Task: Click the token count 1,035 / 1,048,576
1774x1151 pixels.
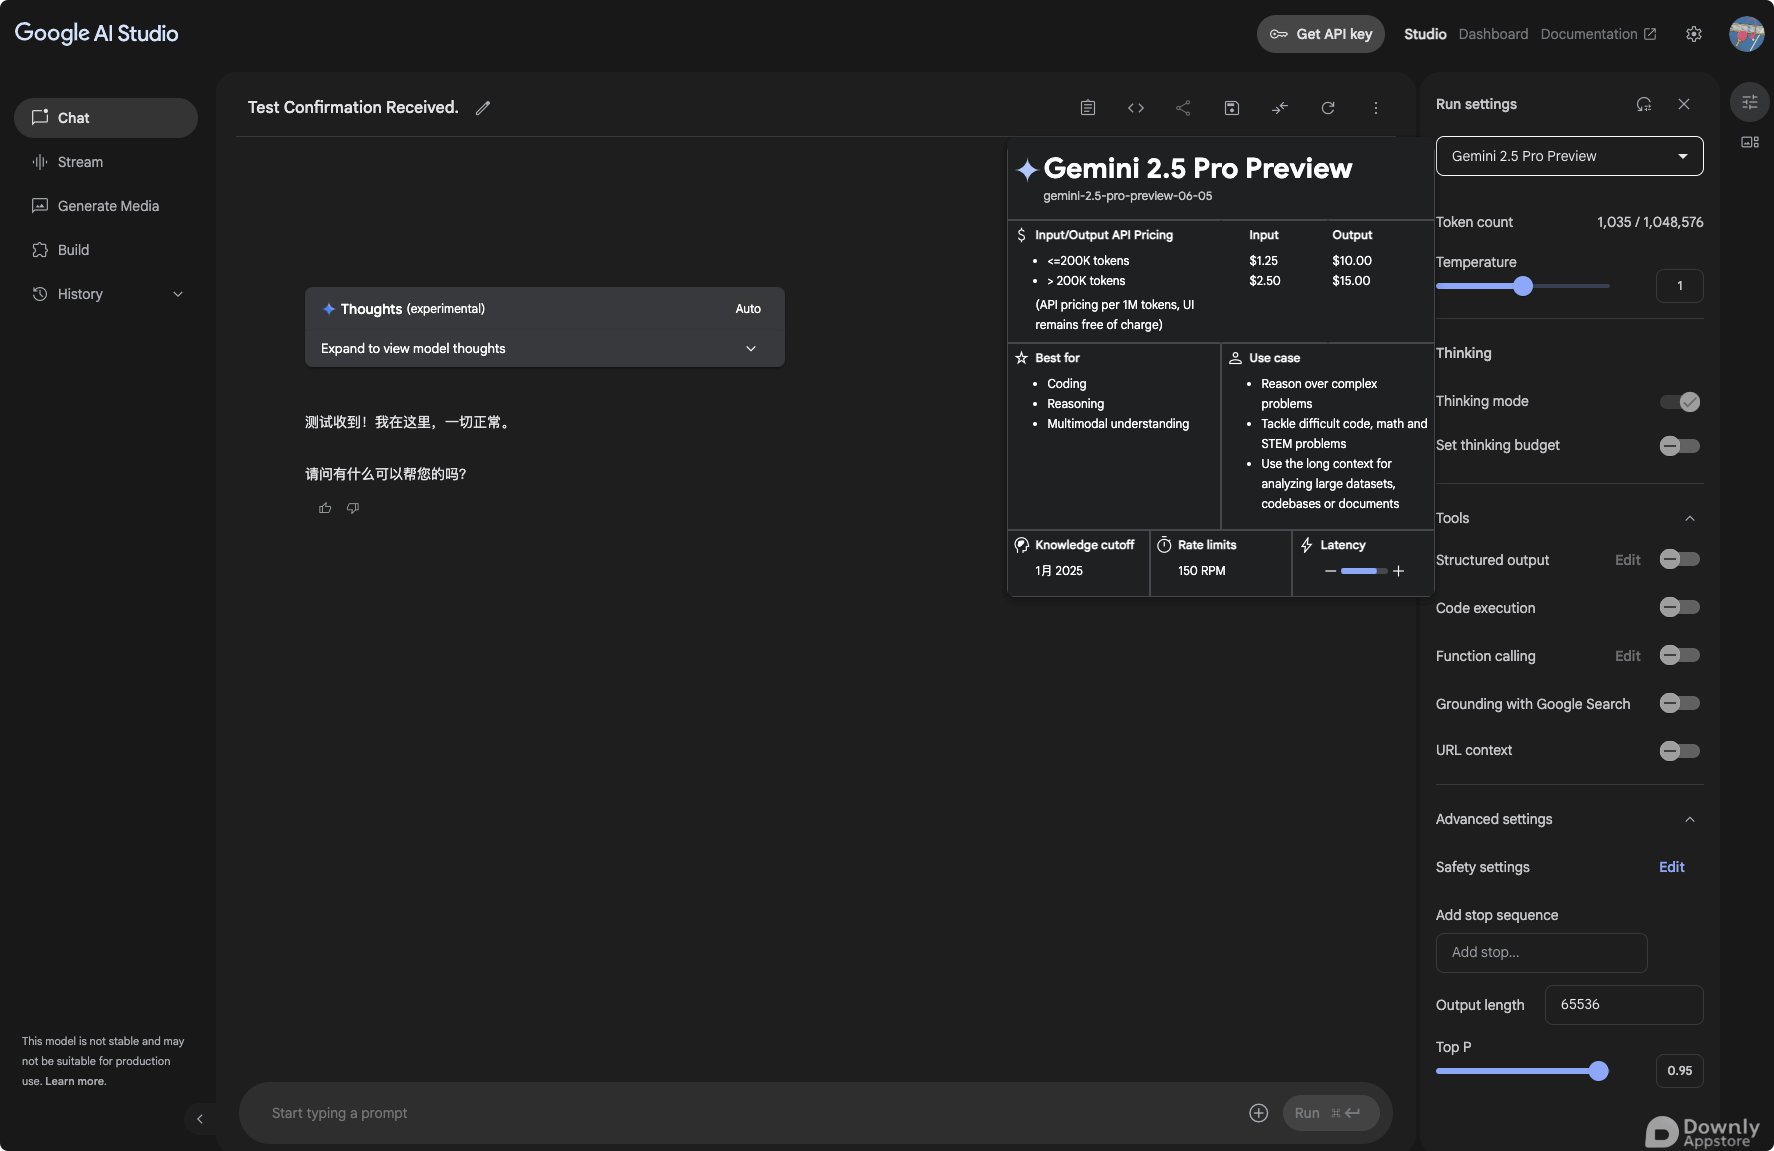Action: (1650, 222)
